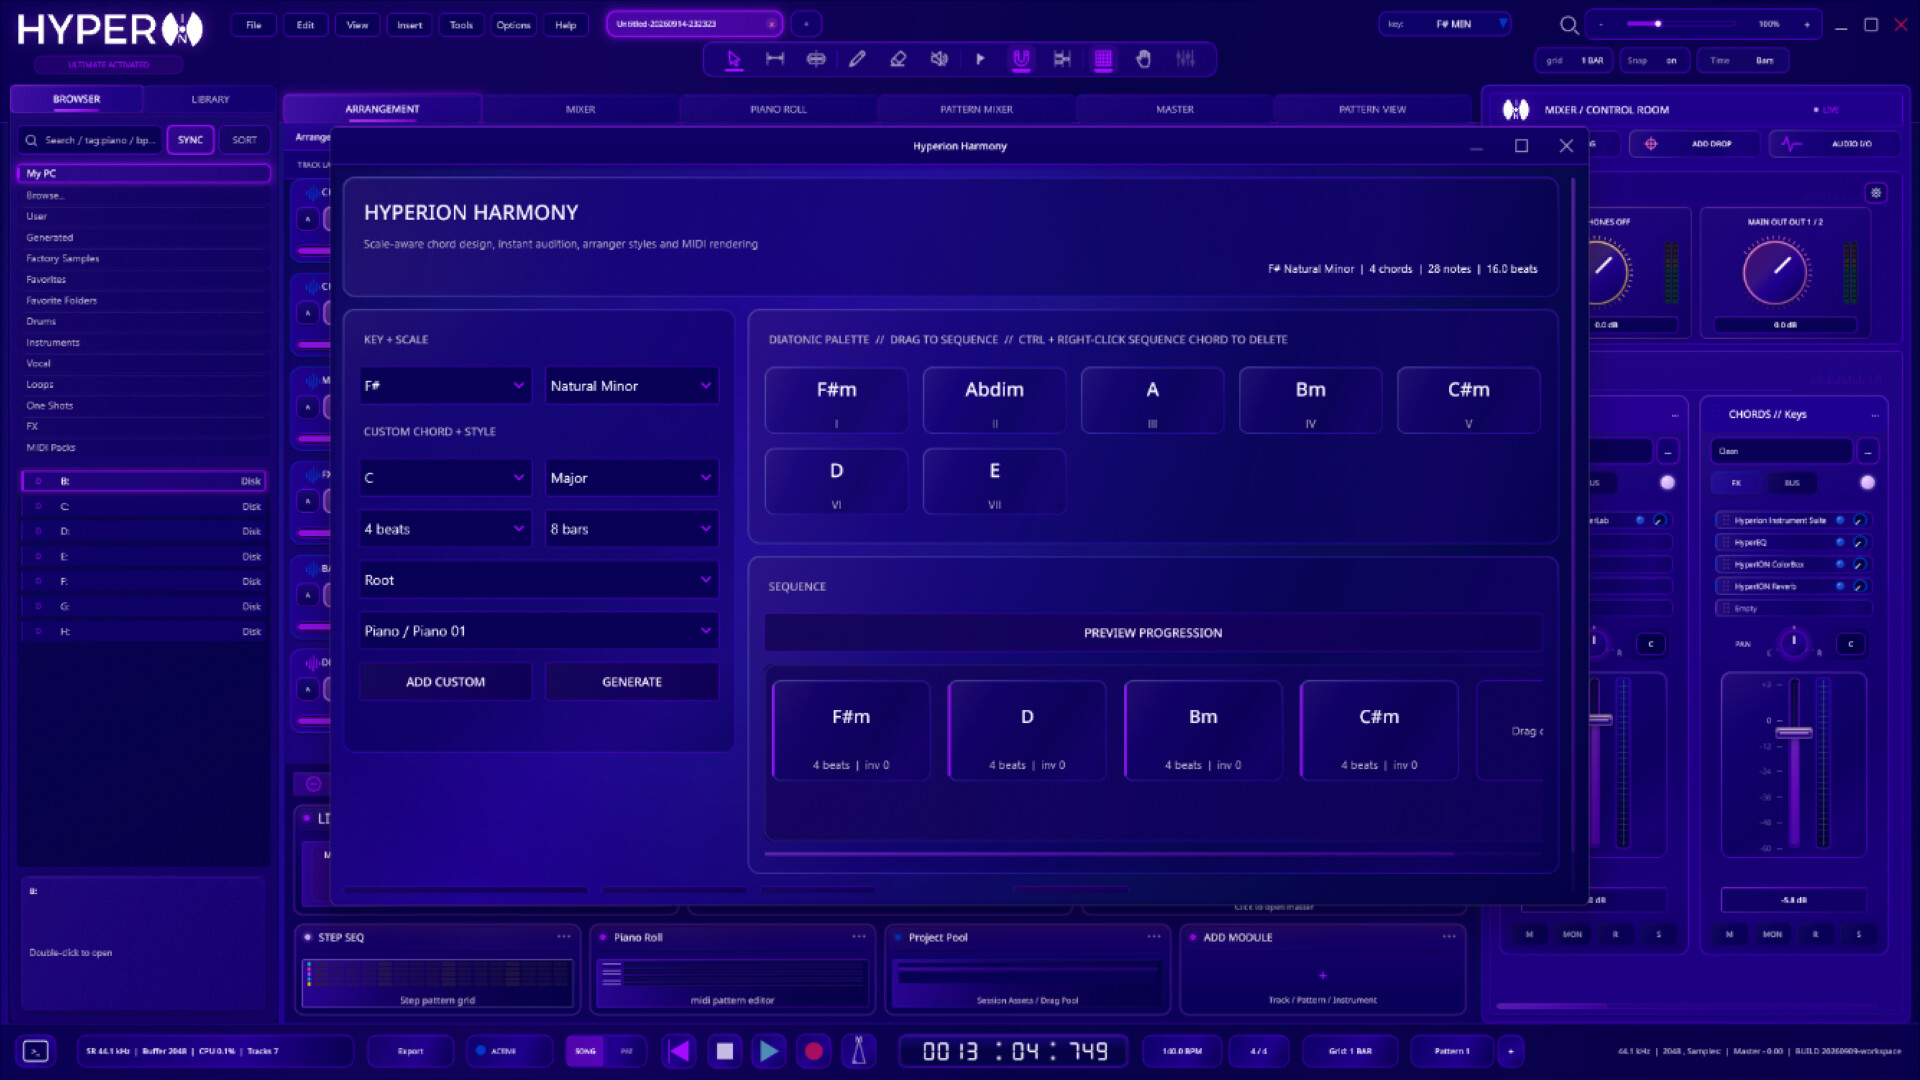Screen dimensions: 1920x1080
Task: Open the Tools menu
Action: (461, 25)
